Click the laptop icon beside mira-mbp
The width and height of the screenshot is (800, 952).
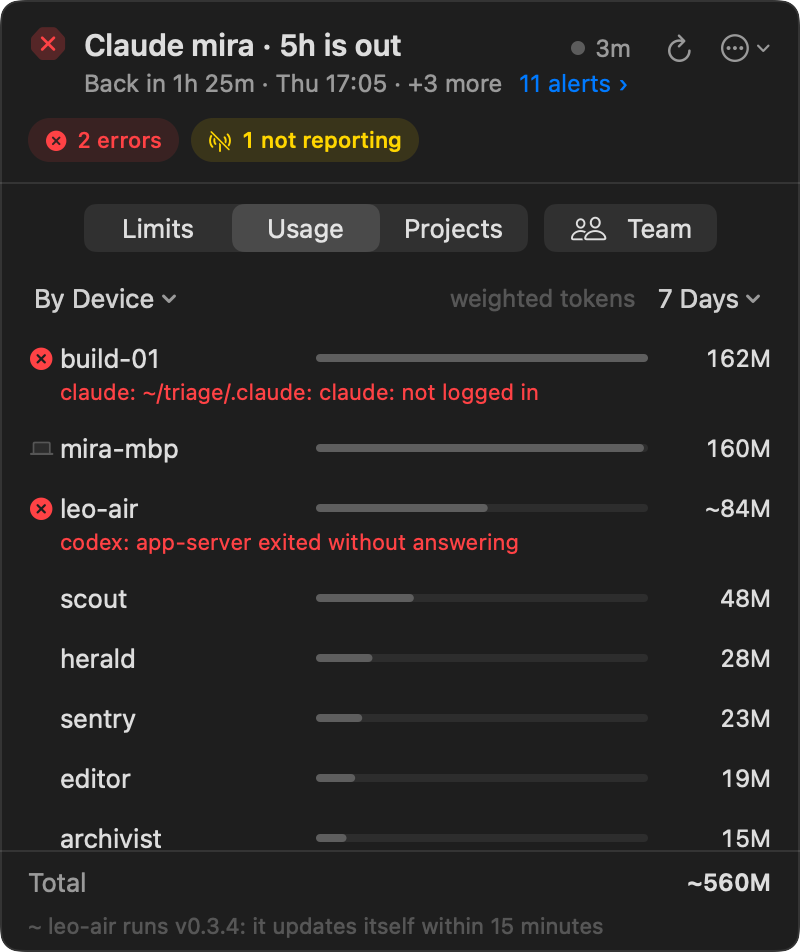41,449
